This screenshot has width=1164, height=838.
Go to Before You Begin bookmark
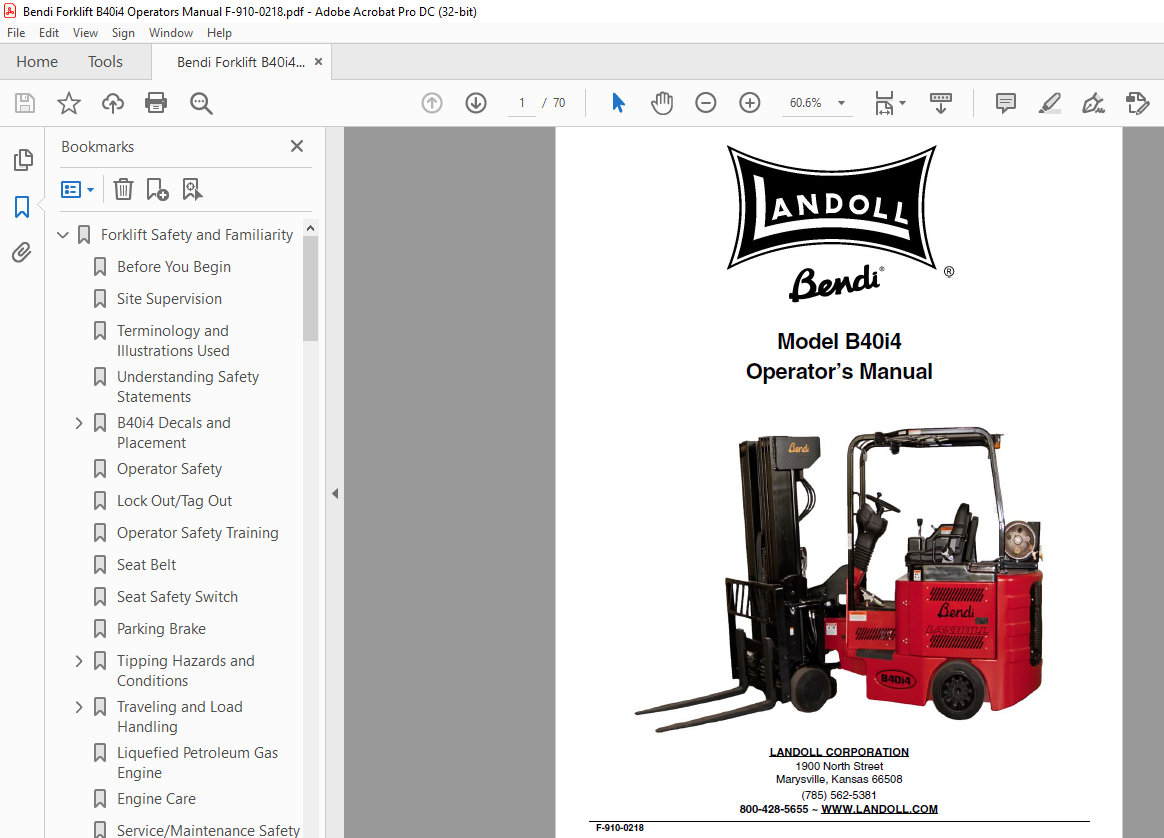pyautogui.click(x=174, y=267)
